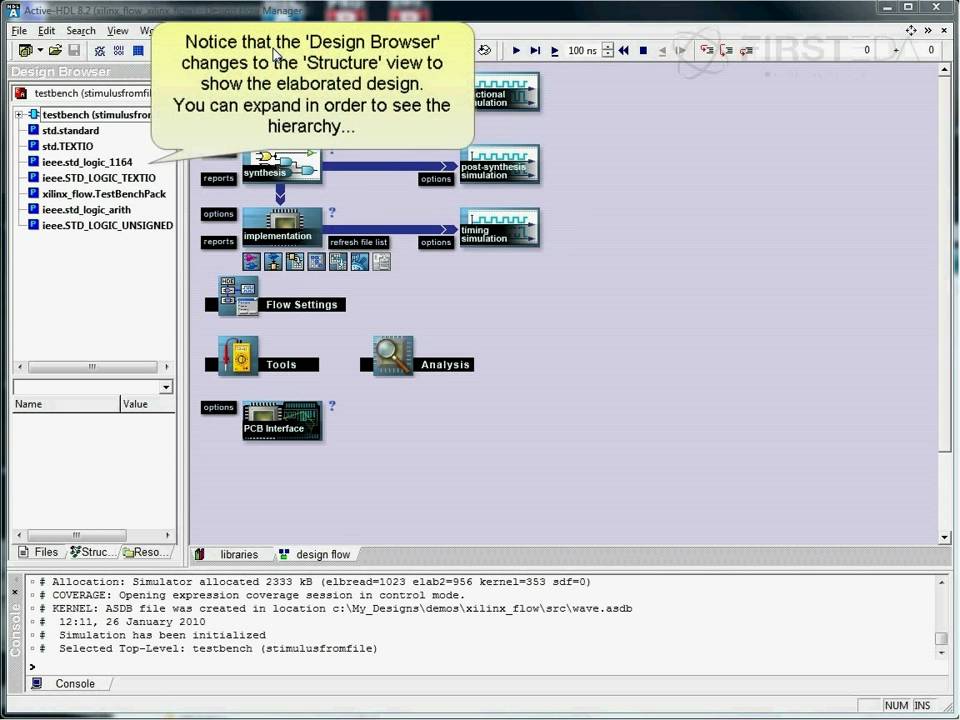
Task: Click the blue grid toolbar icon
Action: 138,50
